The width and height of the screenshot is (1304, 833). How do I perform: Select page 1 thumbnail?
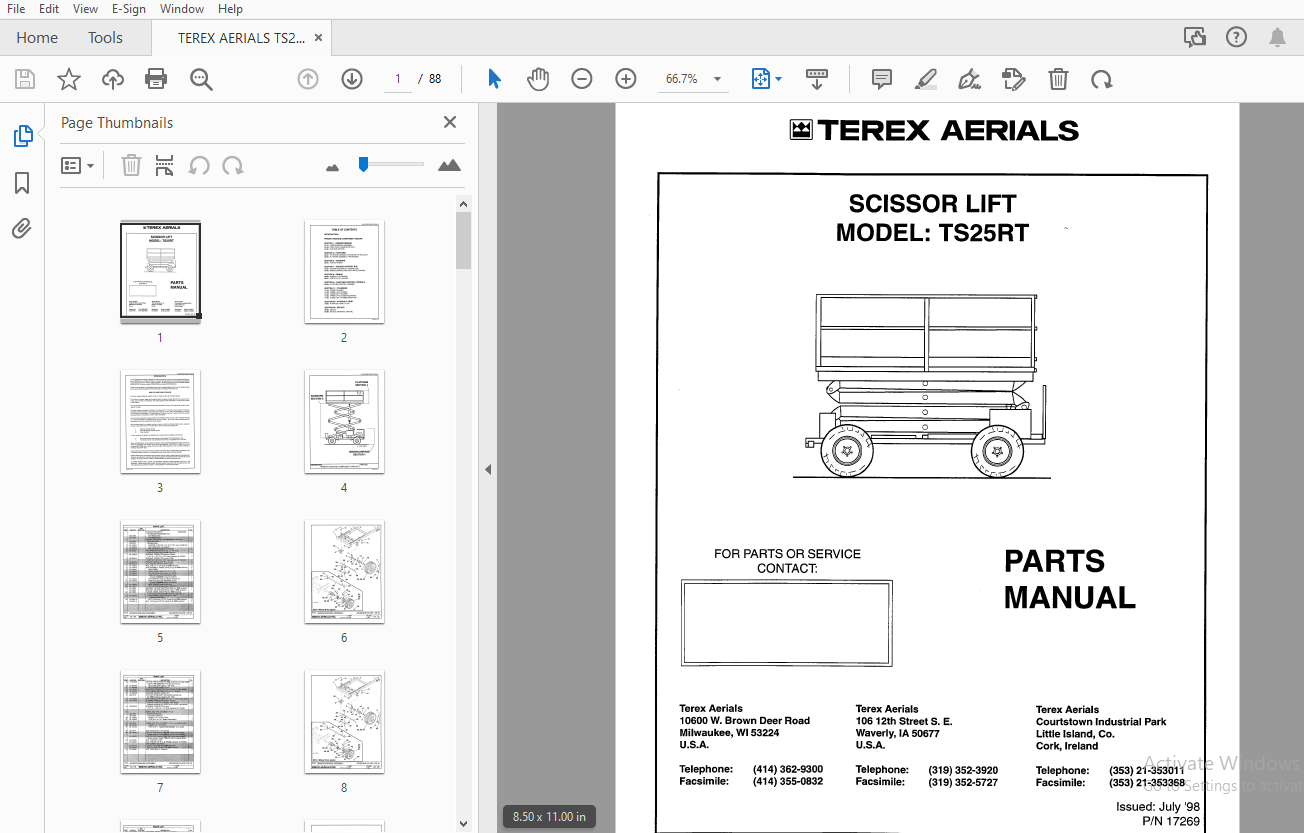pyautogui.click(x=160, y=271)
